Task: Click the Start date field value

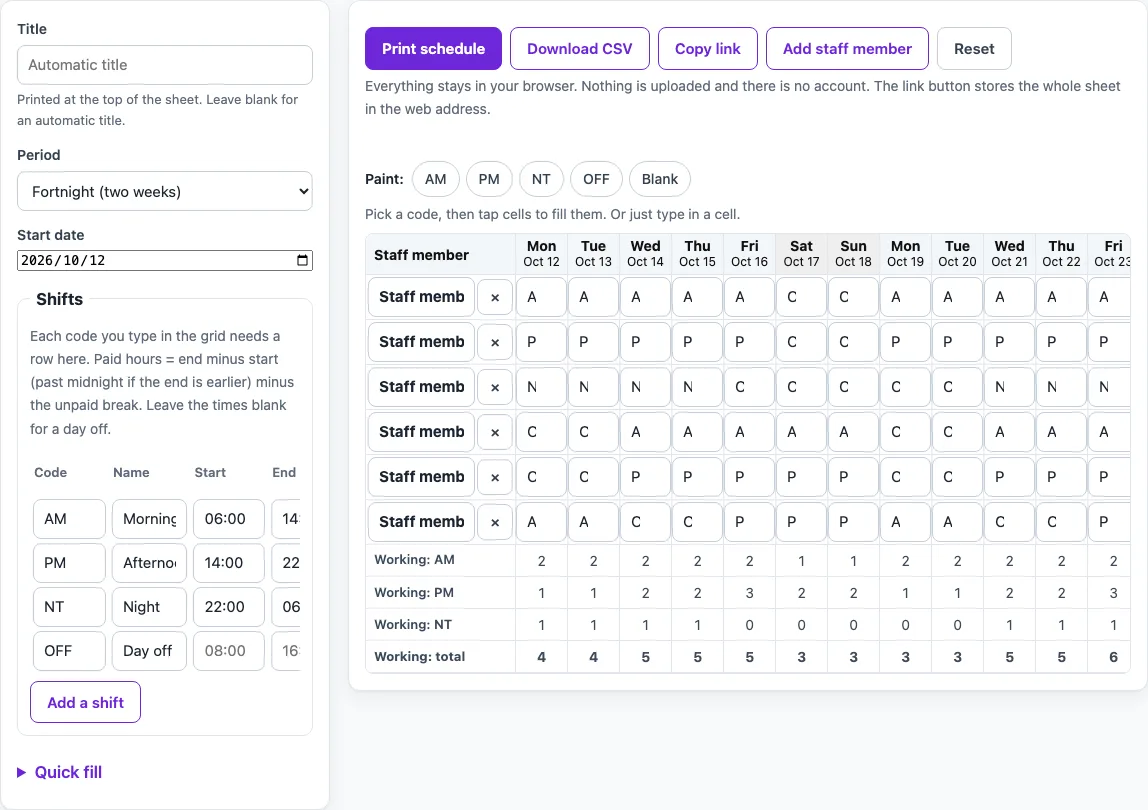Action: click(x=63, y=260)
